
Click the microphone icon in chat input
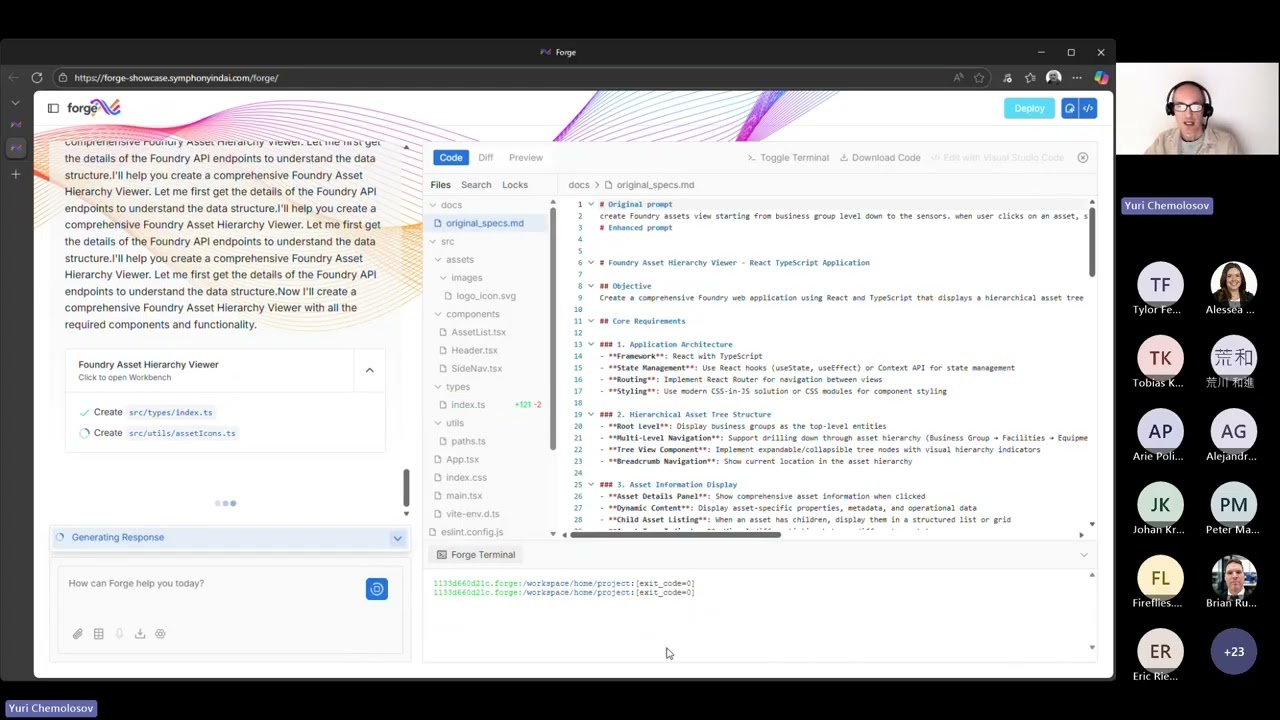click(x=119, y=634)
